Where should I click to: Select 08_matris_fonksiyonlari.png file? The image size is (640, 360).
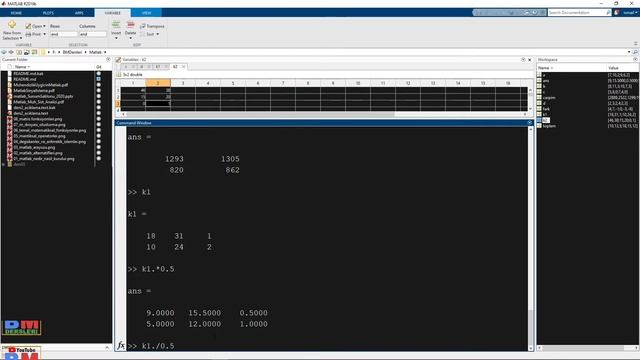click(x=38, y=119)
